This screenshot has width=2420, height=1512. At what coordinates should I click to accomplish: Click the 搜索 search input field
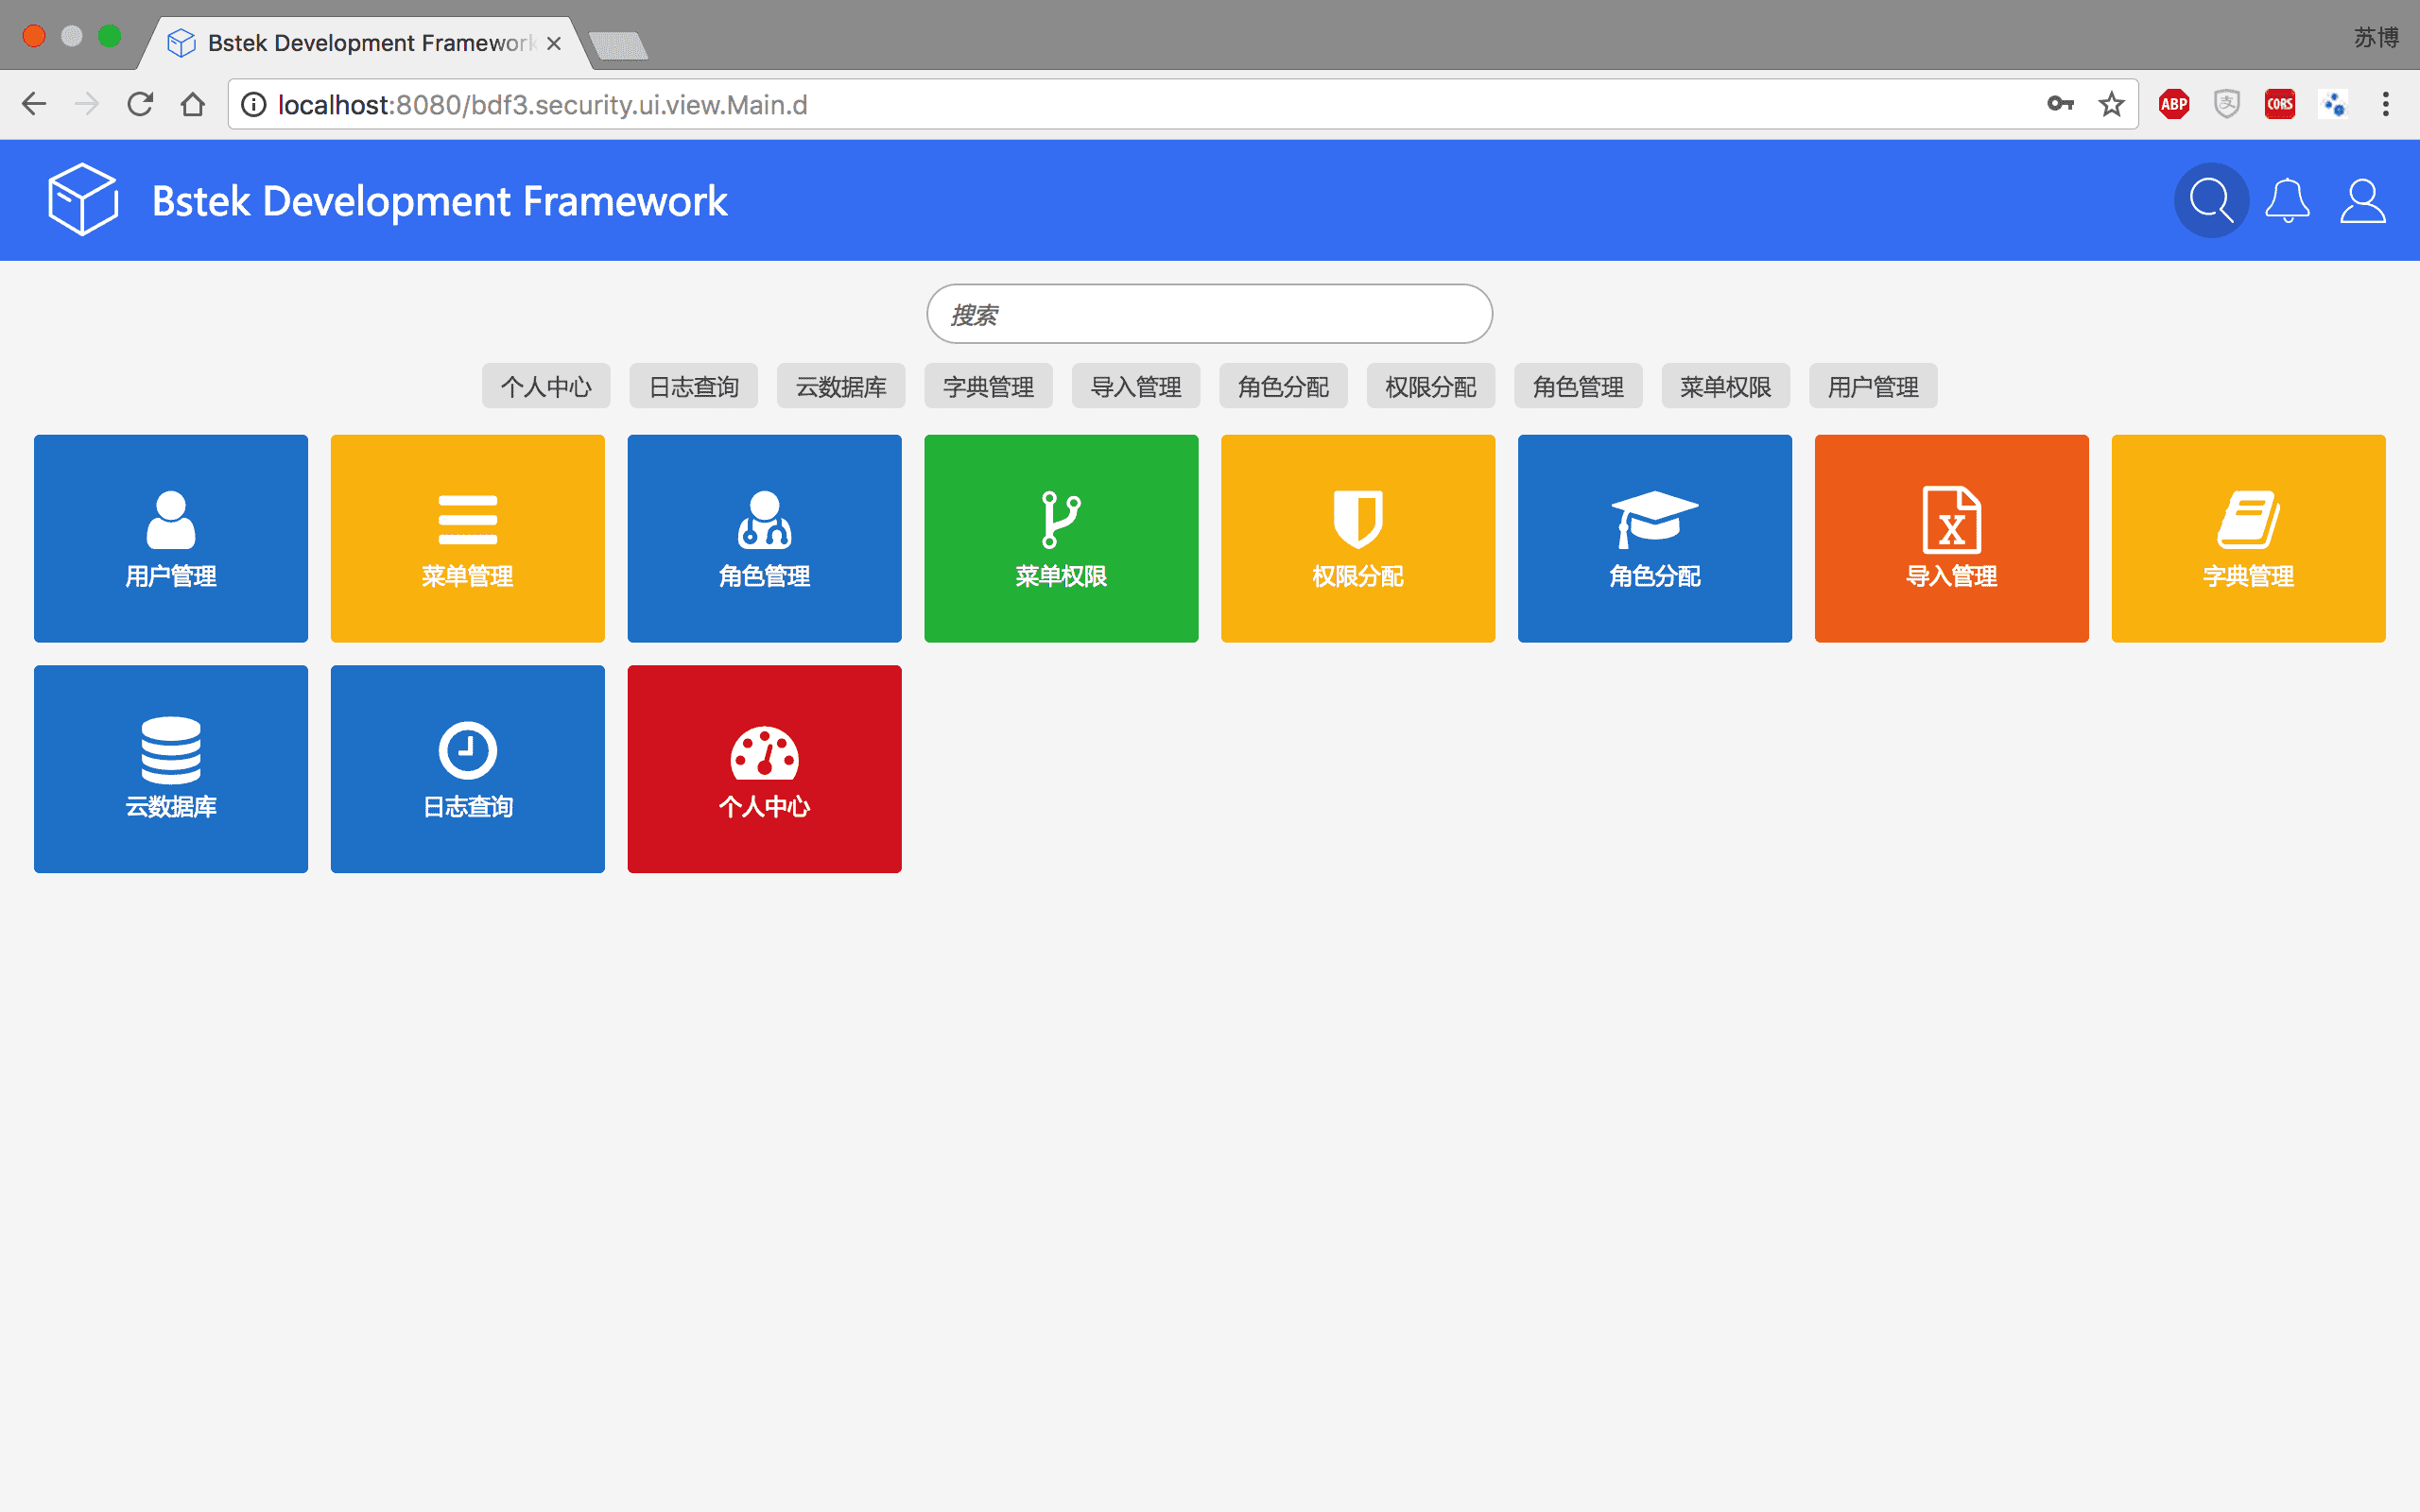click(x=1209, y=314)
